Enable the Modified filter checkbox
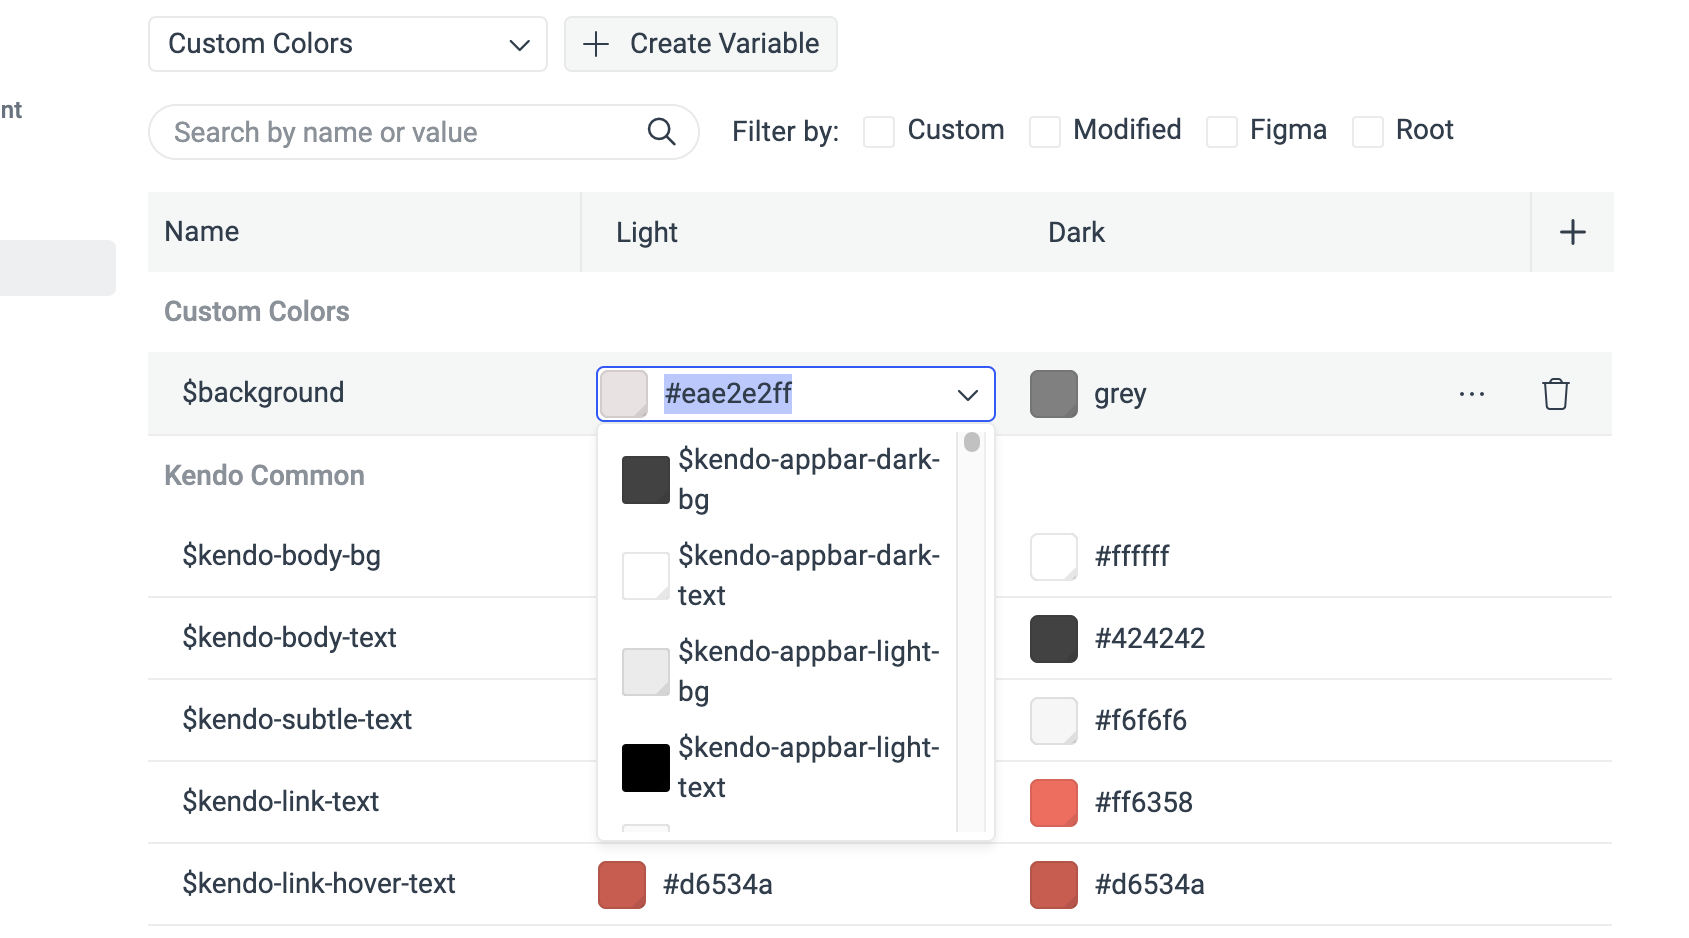The image size is (1689, 938). (1045, 131)
